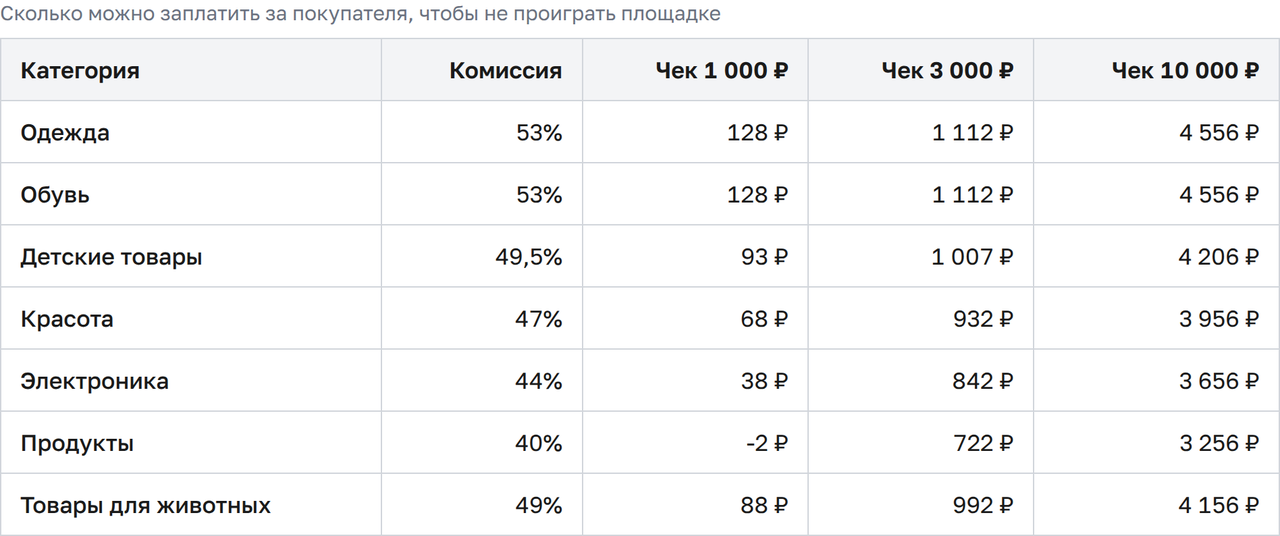The width and height of the screenshot is (1280, 536).
Task: Click the Обувь row label
Action: click(x=55, y=195)
